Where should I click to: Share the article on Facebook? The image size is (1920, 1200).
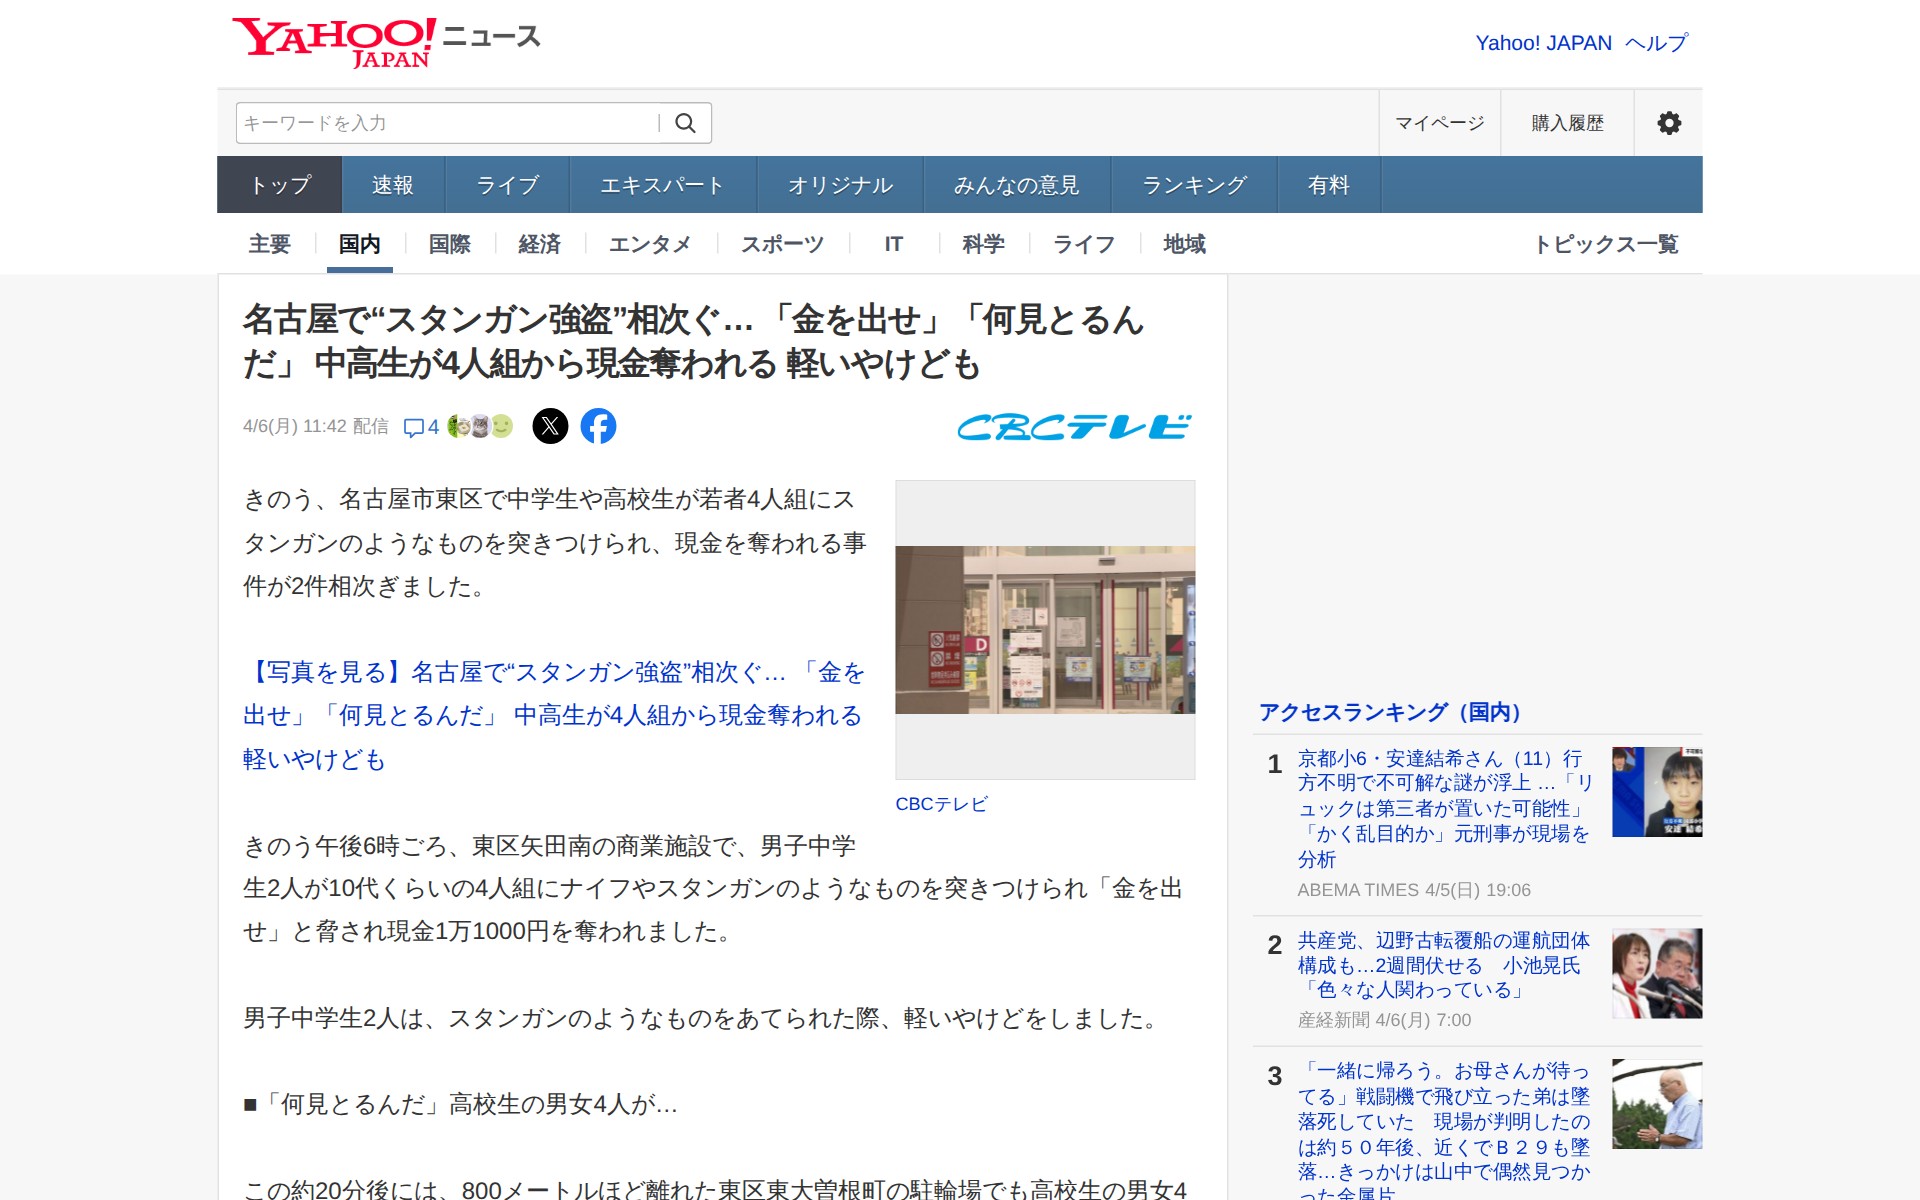tap(598, 426)
